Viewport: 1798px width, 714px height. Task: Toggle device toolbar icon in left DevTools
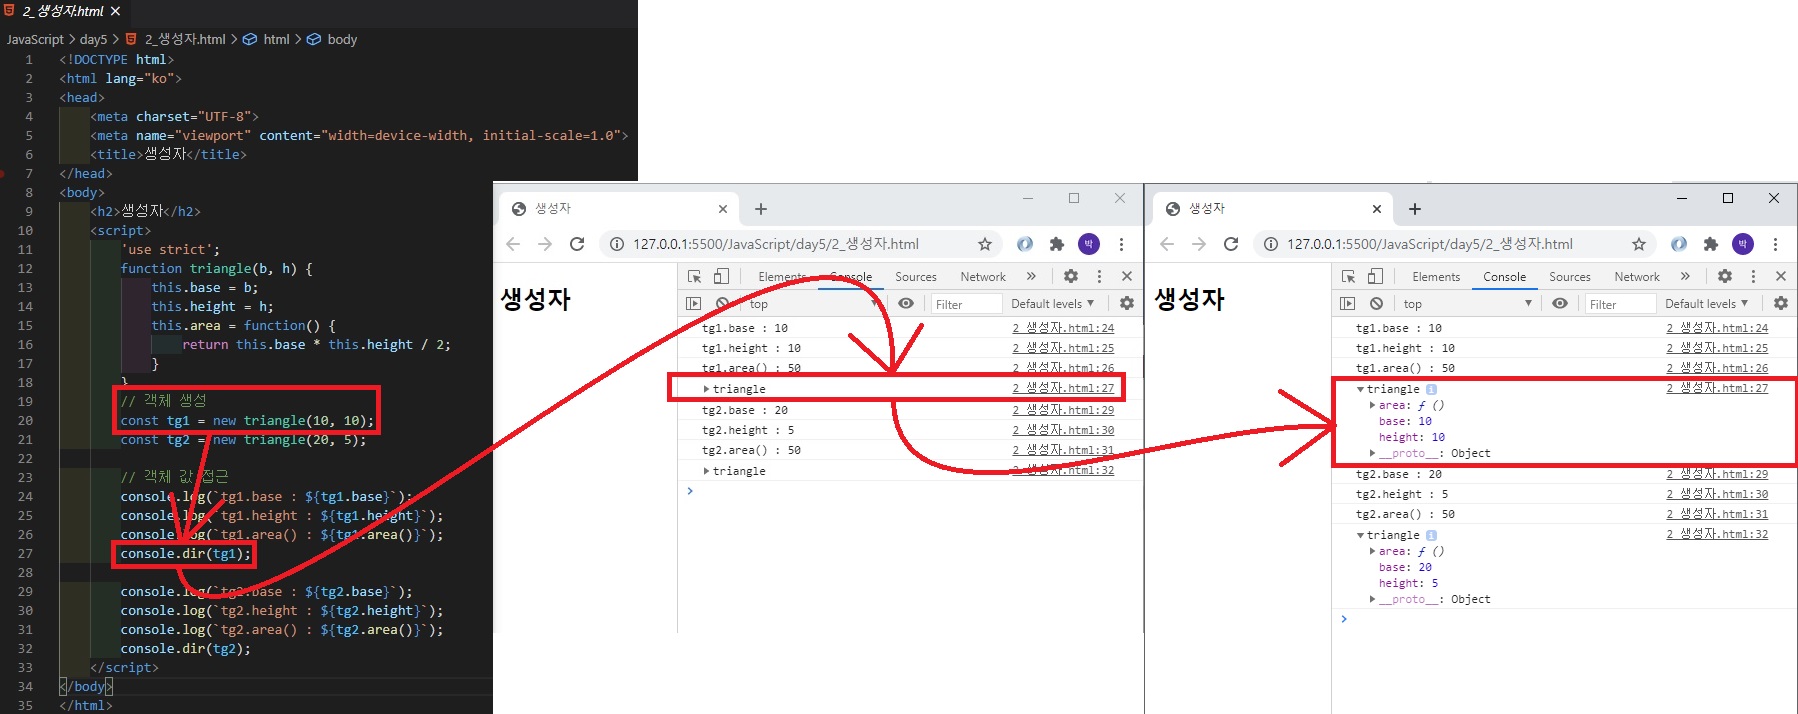(x=721, y=276)
